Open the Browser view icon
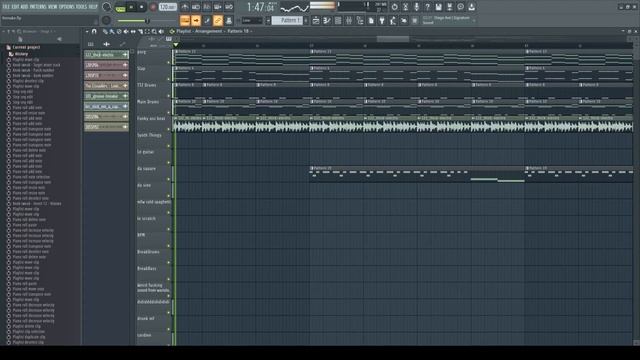The image size is (640, 360). [360, 20]
